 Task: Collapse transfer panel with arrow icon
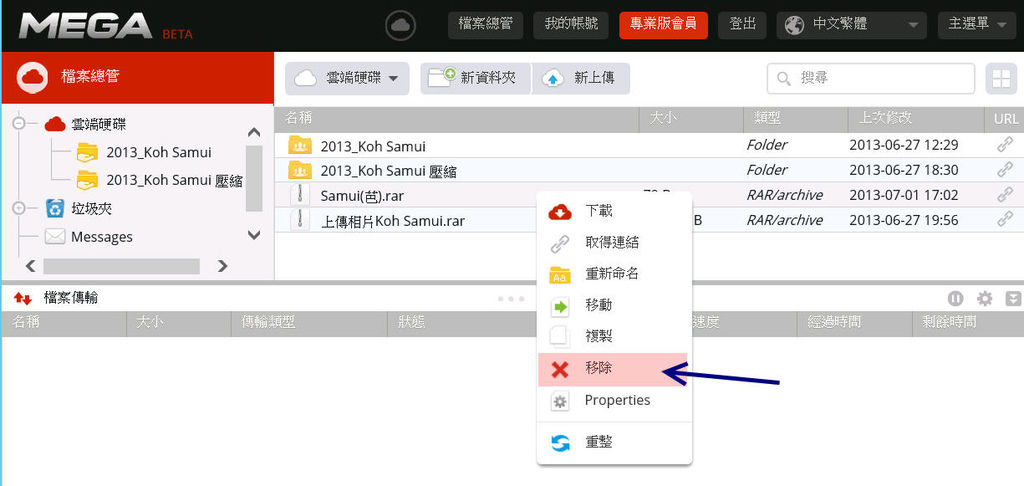(1013, 299)
